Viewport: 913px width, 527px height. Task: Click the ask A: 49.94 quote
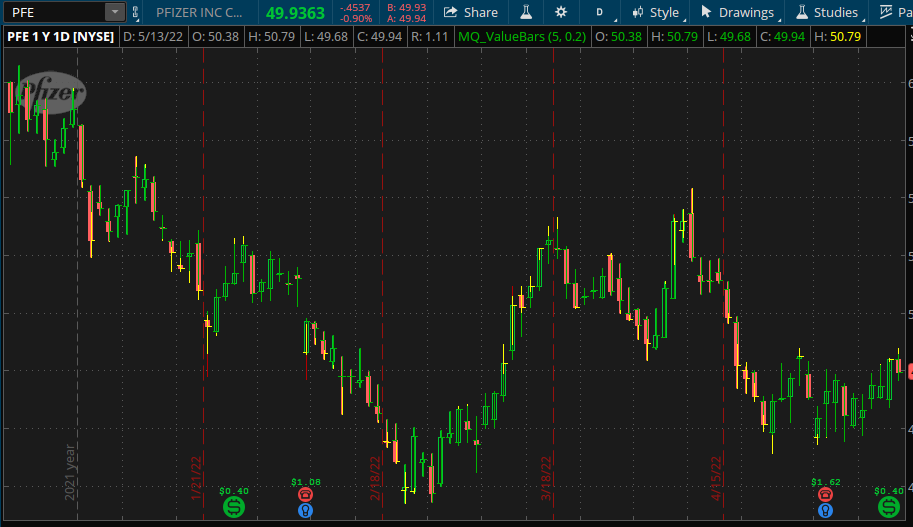(406, 18)
